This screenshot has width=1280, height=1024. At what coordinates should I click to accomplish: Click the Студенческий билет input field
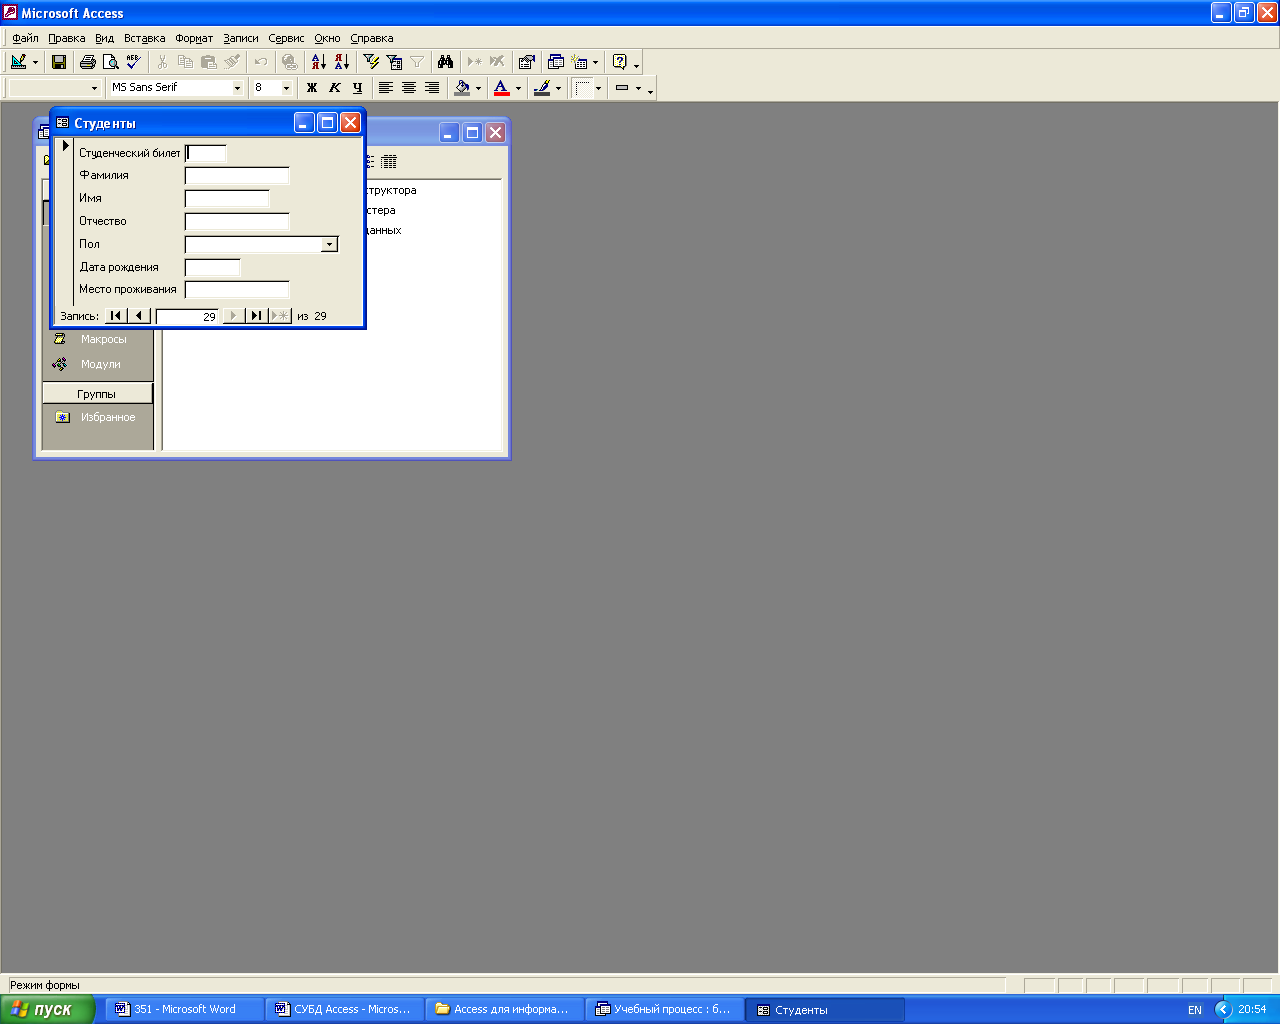click(206, 153)
